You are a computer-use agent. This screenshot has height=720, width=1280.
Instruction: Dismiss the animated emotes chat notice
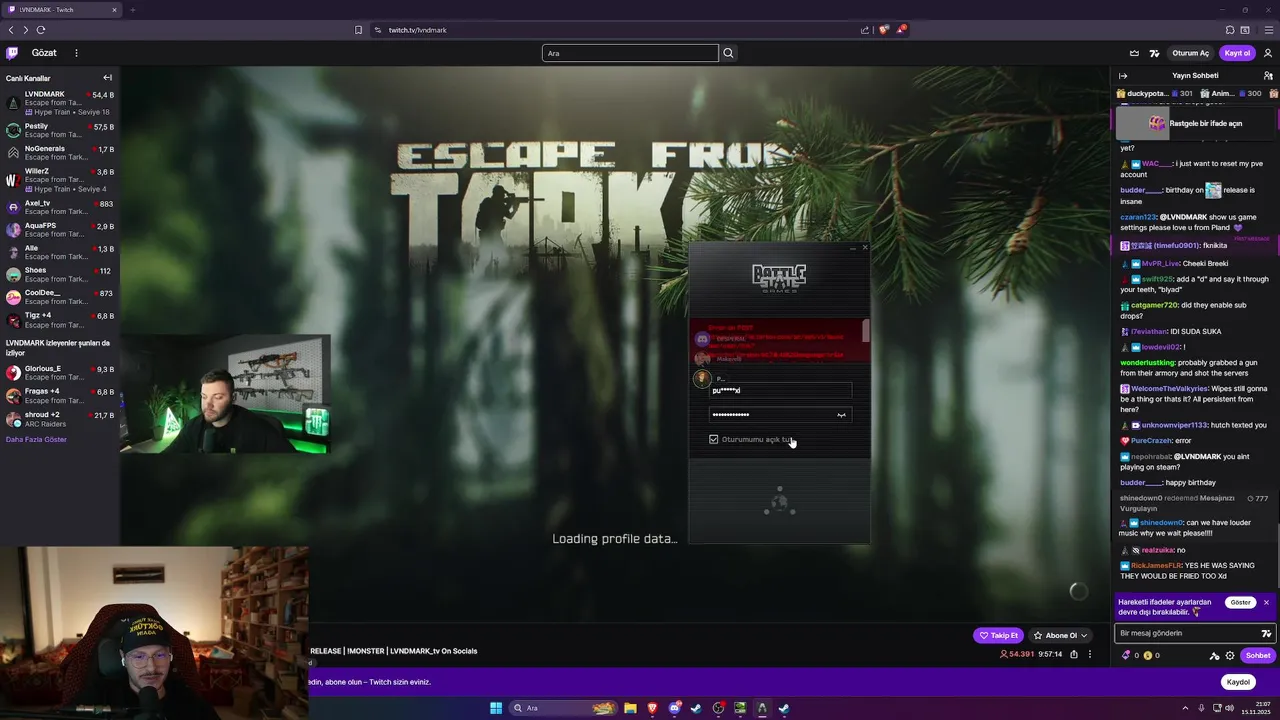tap(1266, 602)
